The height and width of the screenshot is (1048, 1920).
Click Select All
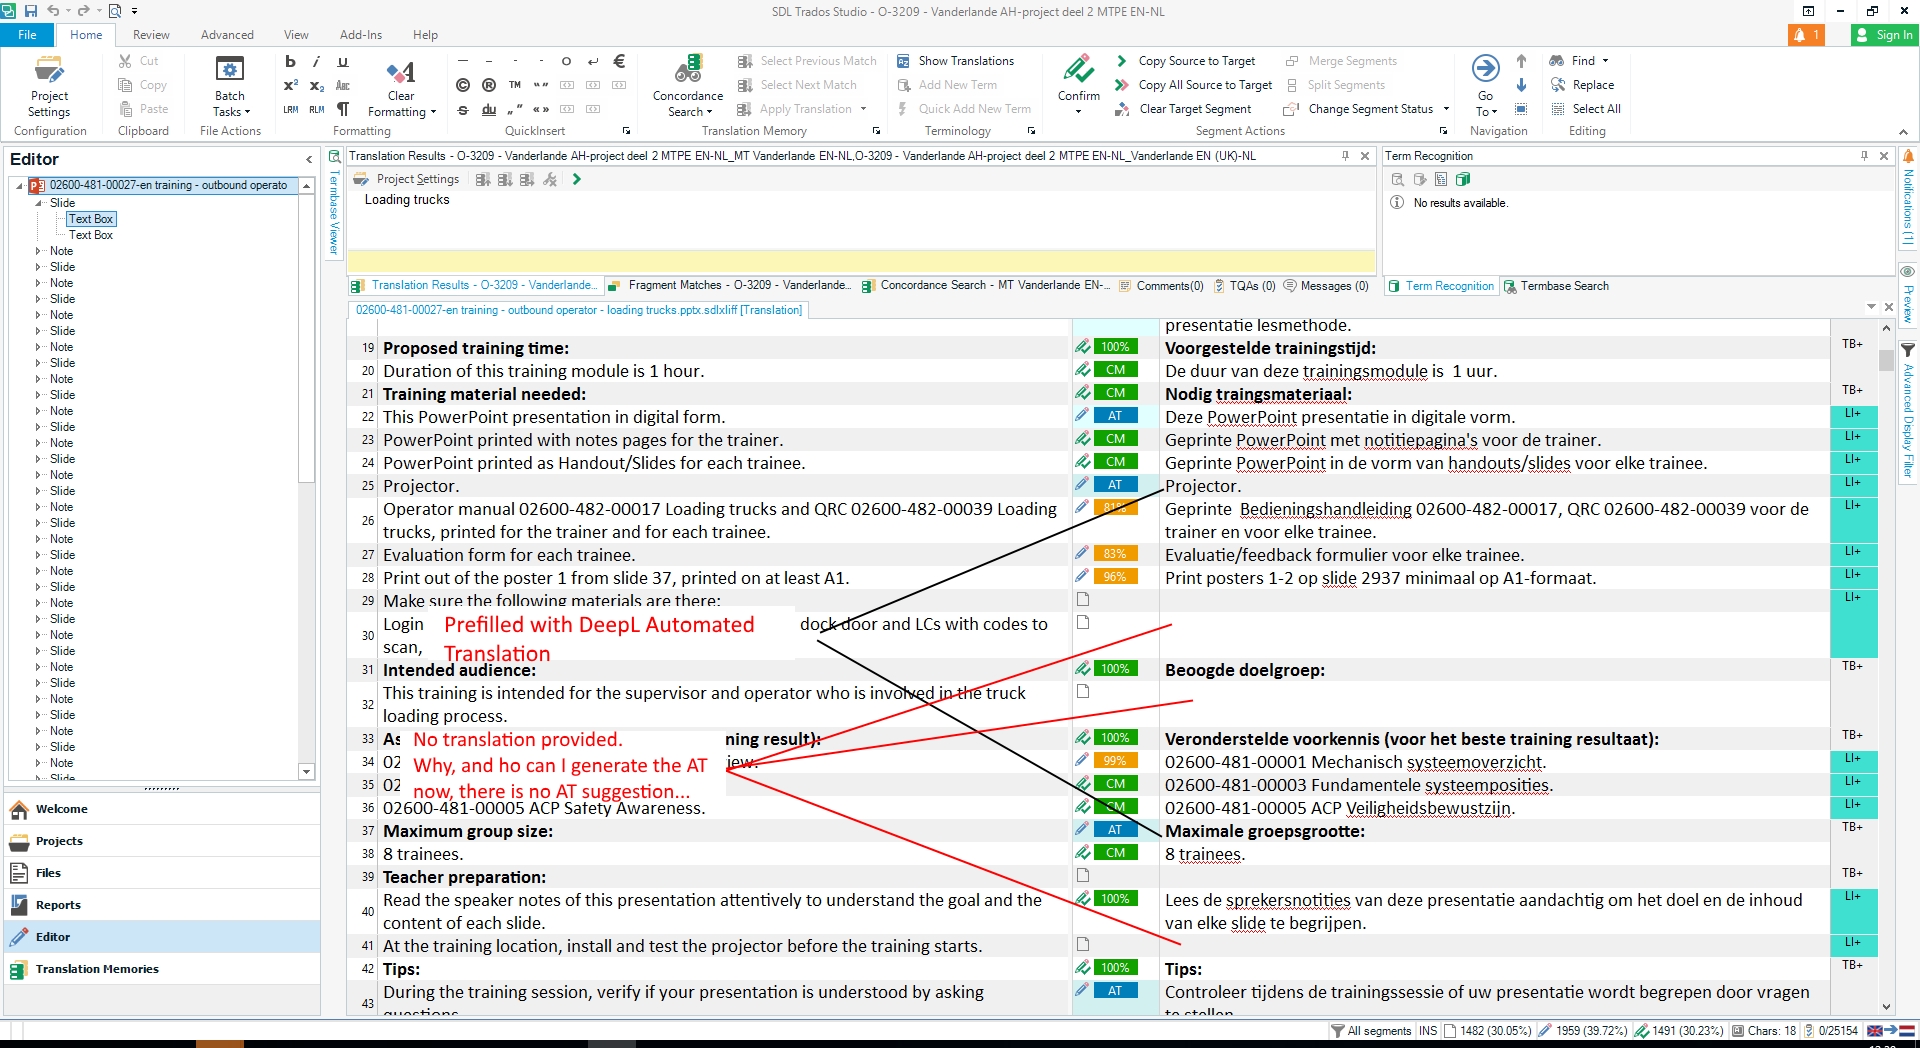click(1586, 109)
